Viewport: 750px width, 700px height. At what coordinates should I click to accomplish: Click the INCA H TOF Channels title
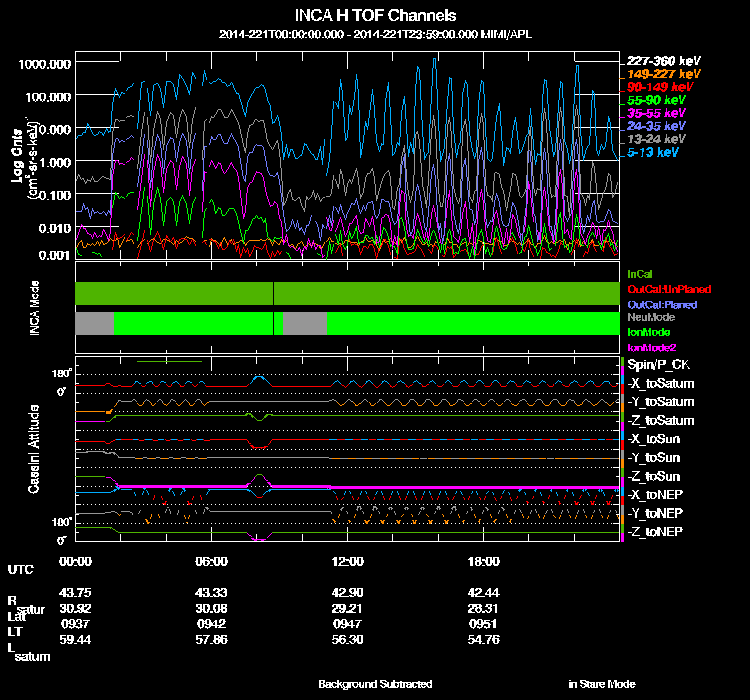375,16
